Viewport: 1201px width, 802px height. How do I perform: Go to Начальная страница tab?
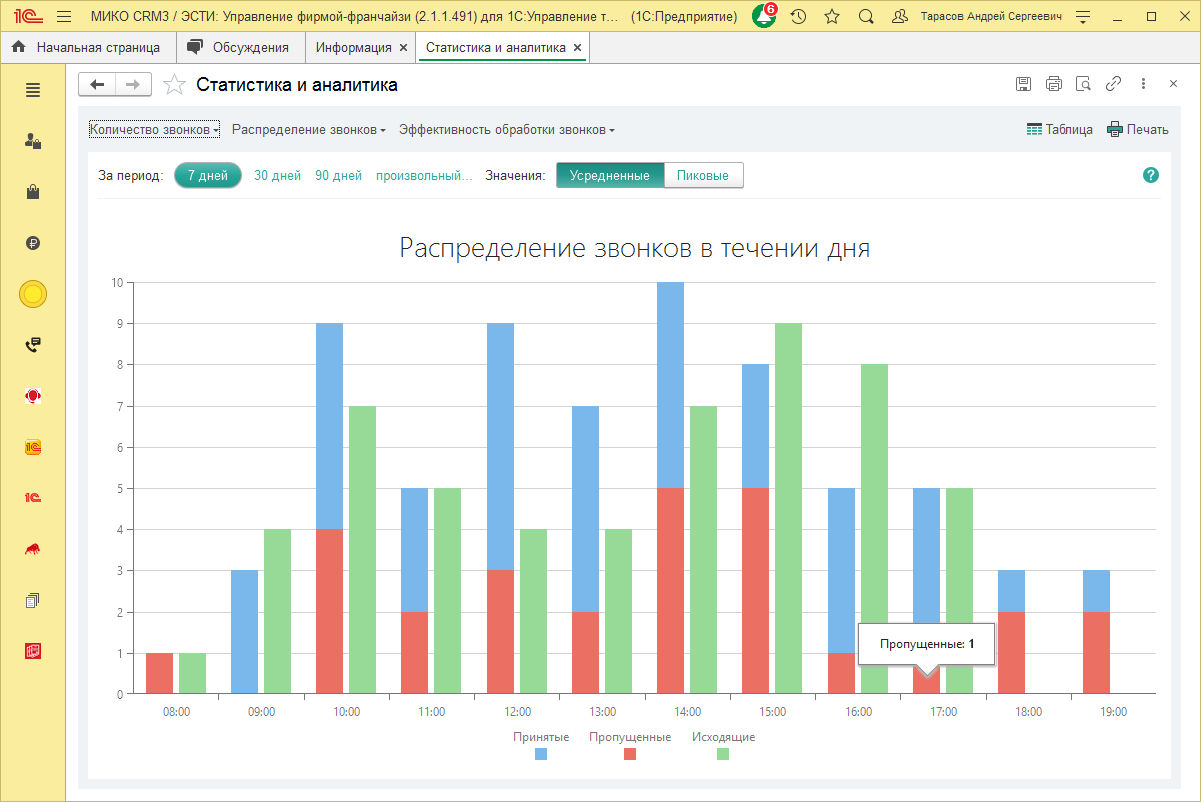point(88,48)
